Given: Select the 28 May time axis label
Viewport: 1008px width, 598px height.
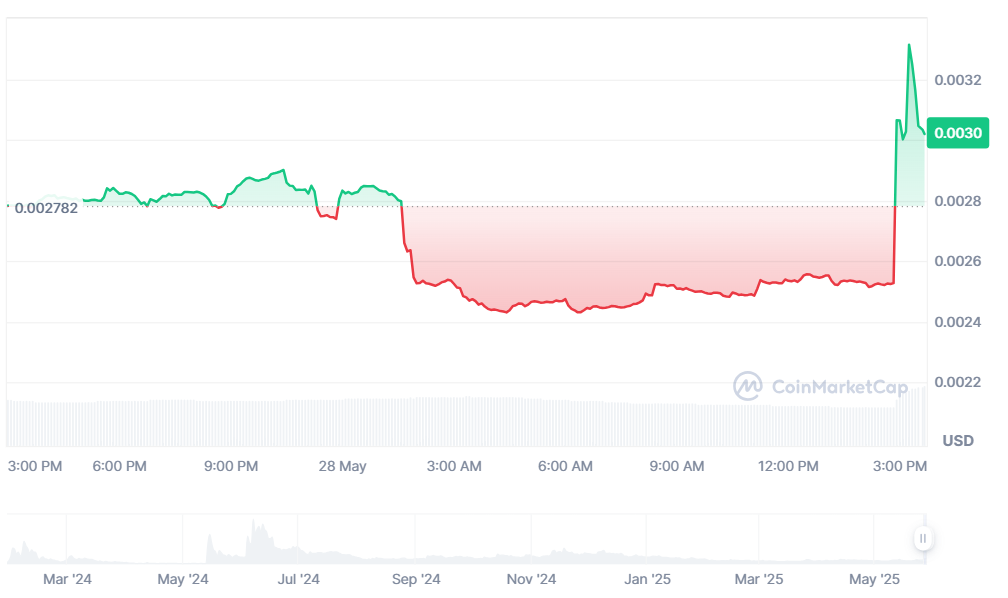Looking at the screenshot, I should tap(342, 466).
